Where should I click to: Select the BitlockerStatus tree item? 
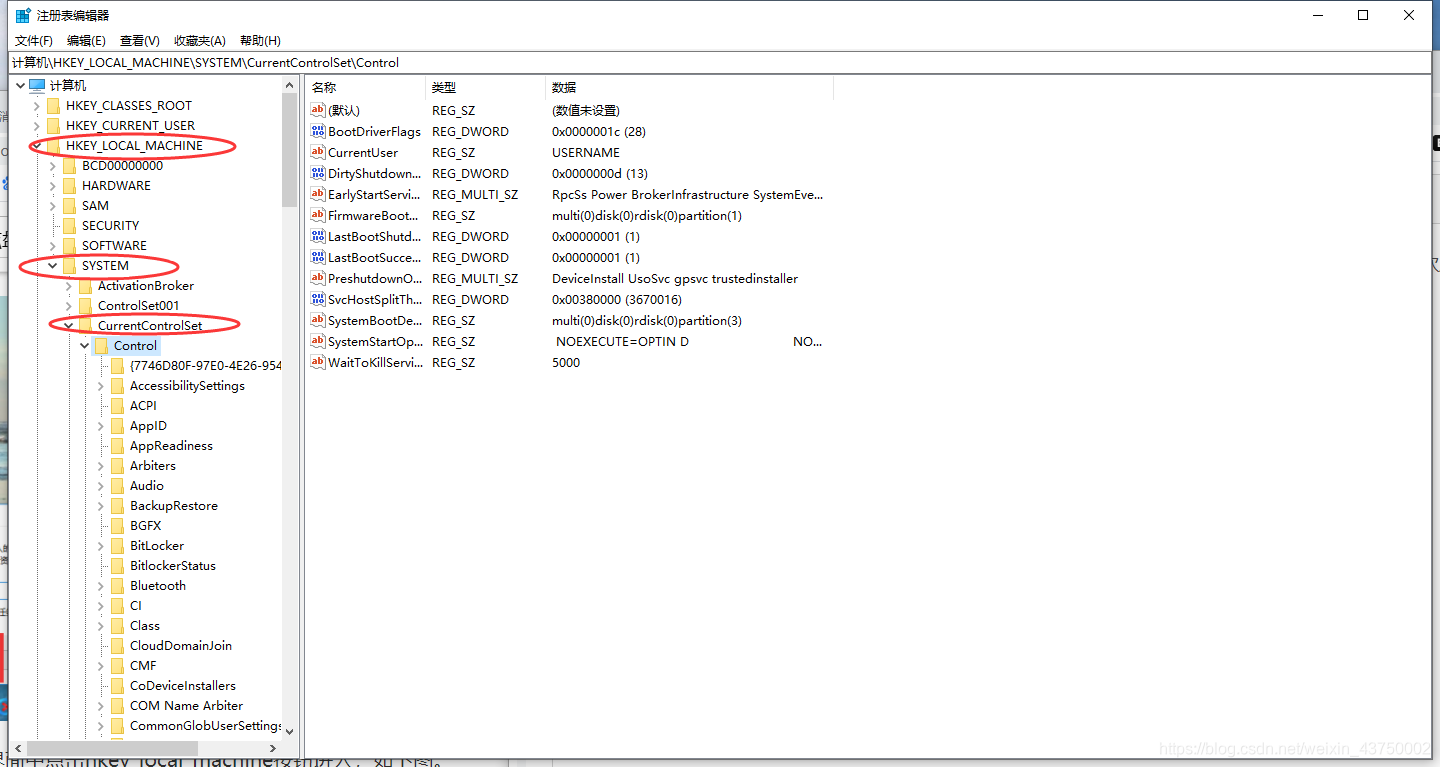point(173,566)
